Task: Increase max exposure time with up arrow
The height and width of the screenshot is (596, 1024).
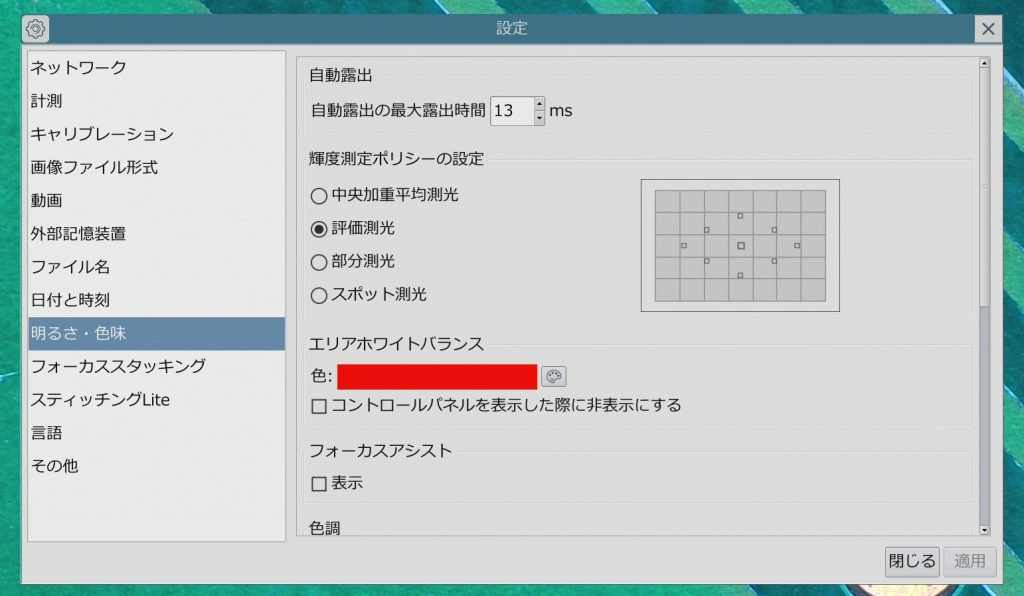Action: 540,103
